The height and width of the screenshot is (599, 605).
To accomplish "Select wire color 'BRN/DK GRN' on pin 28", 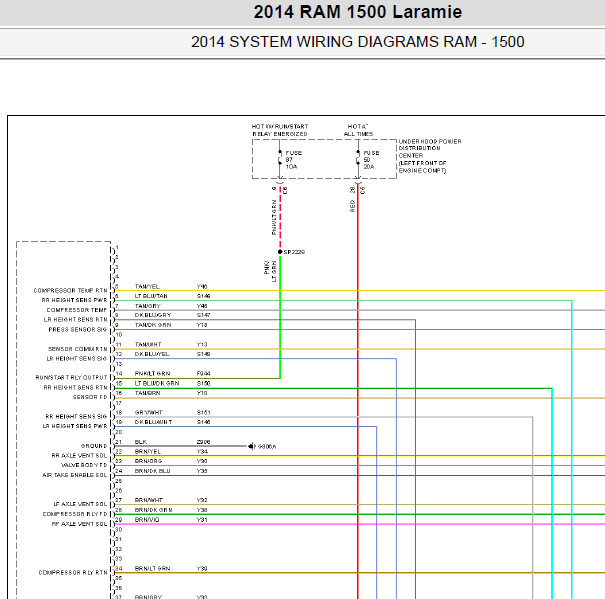I will (x=154, y=510).
